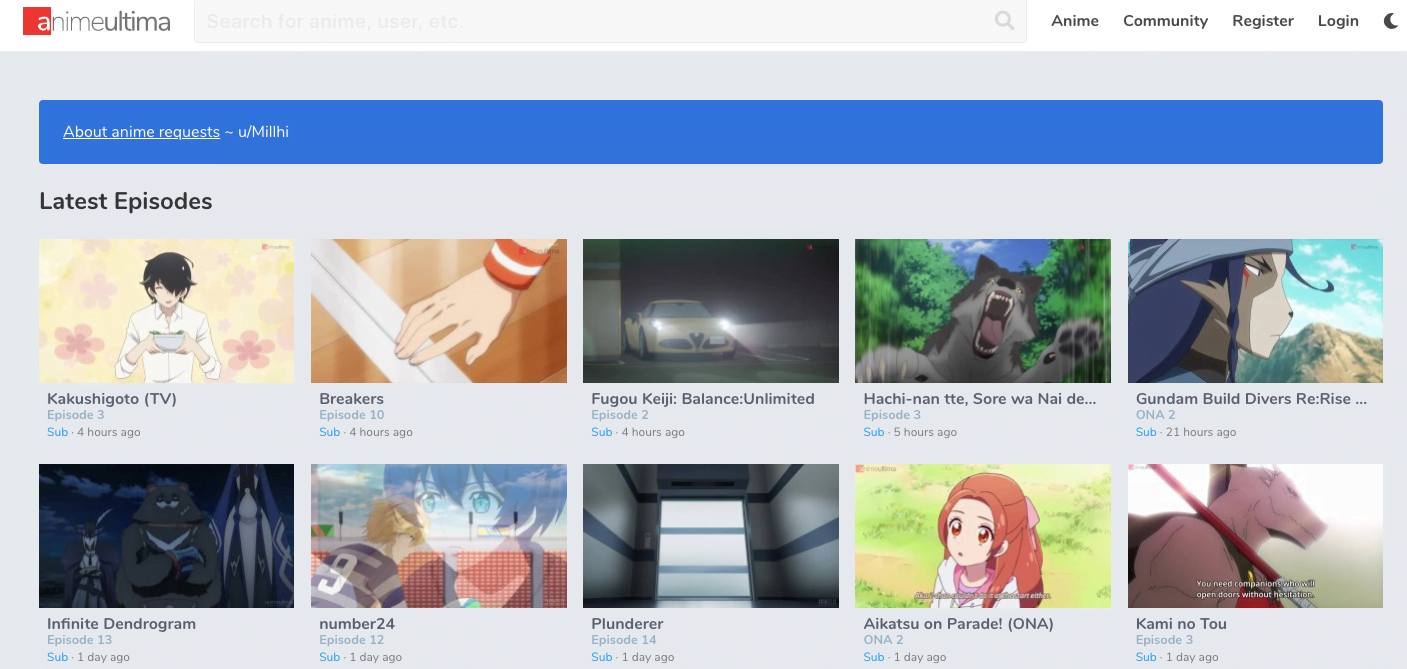The image size is (1407, 669).
Task: Click Sub label under Kakushigoto
Action: (57, 432)
